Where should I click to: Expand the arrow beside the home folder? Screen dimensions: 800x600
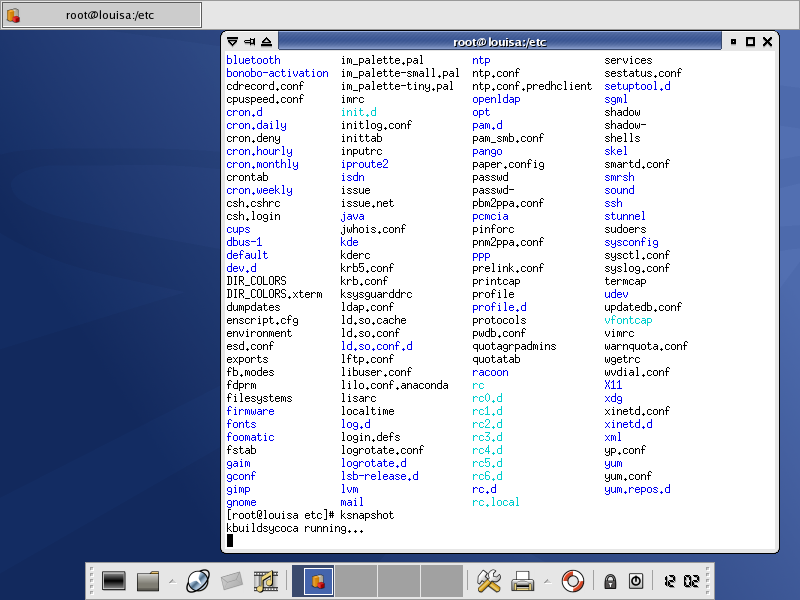171,580
